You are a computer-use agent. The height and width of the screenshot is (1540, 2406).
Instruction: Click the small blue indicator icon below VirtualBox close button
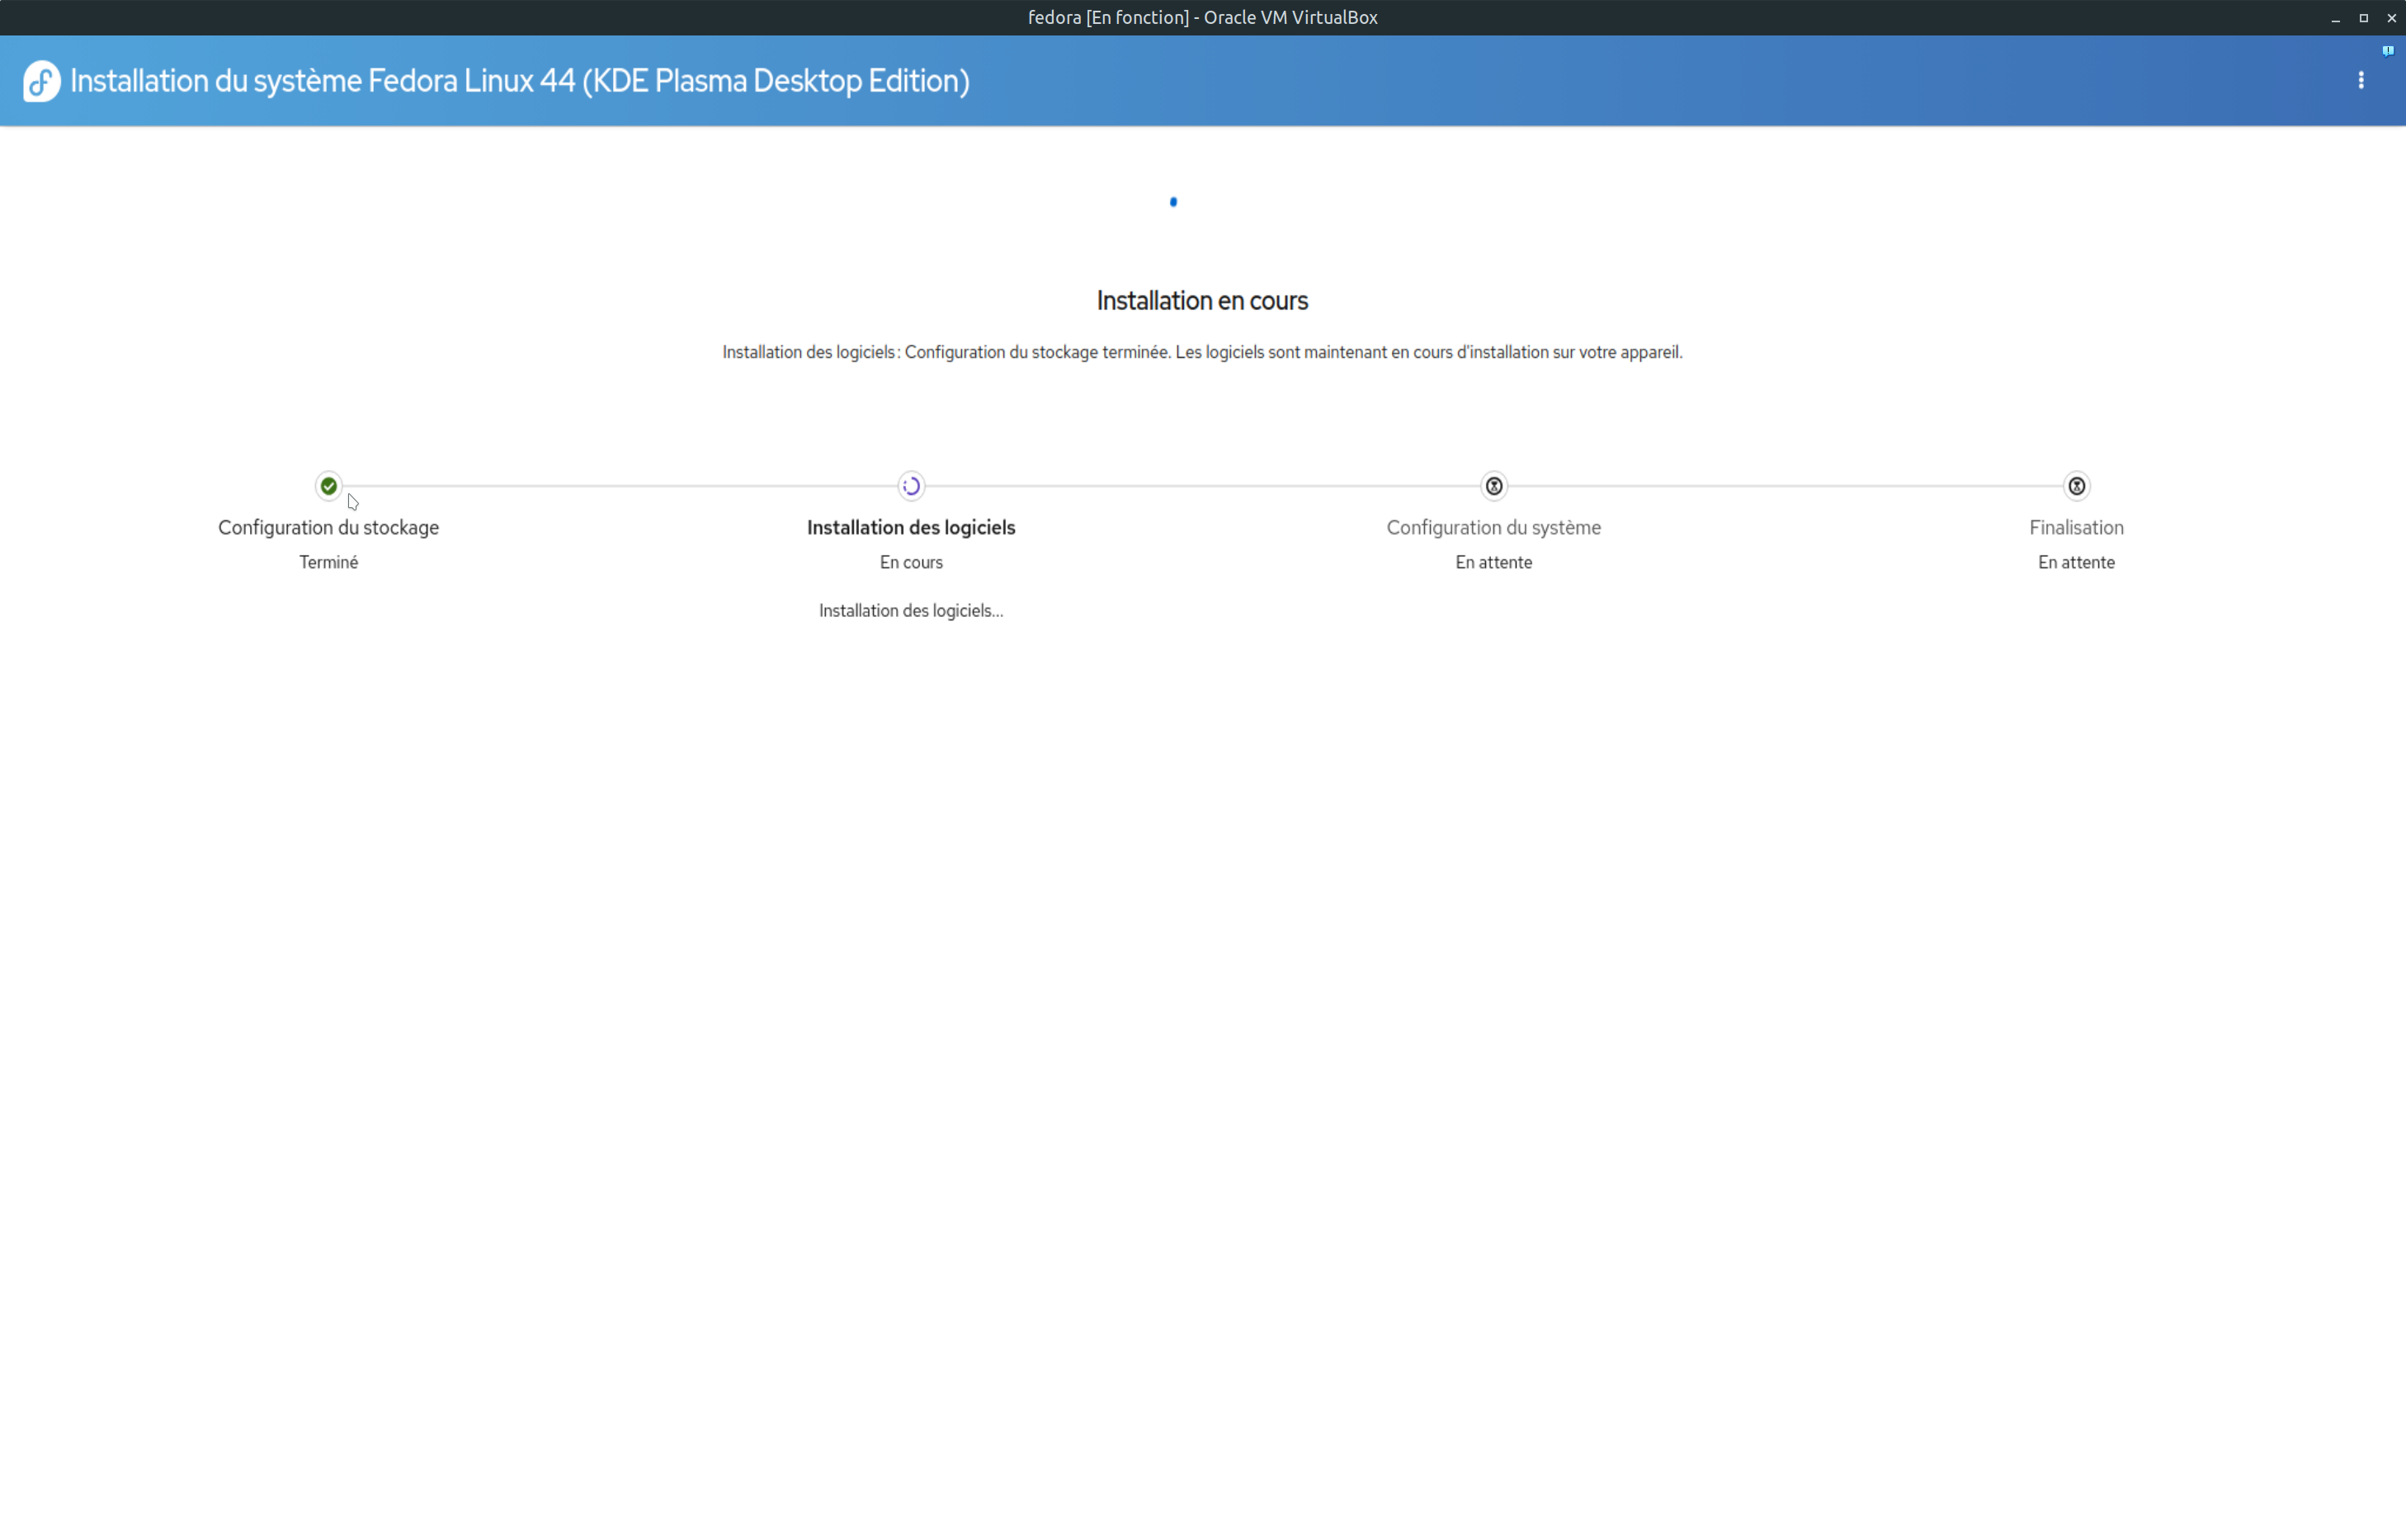[2387, 51]
